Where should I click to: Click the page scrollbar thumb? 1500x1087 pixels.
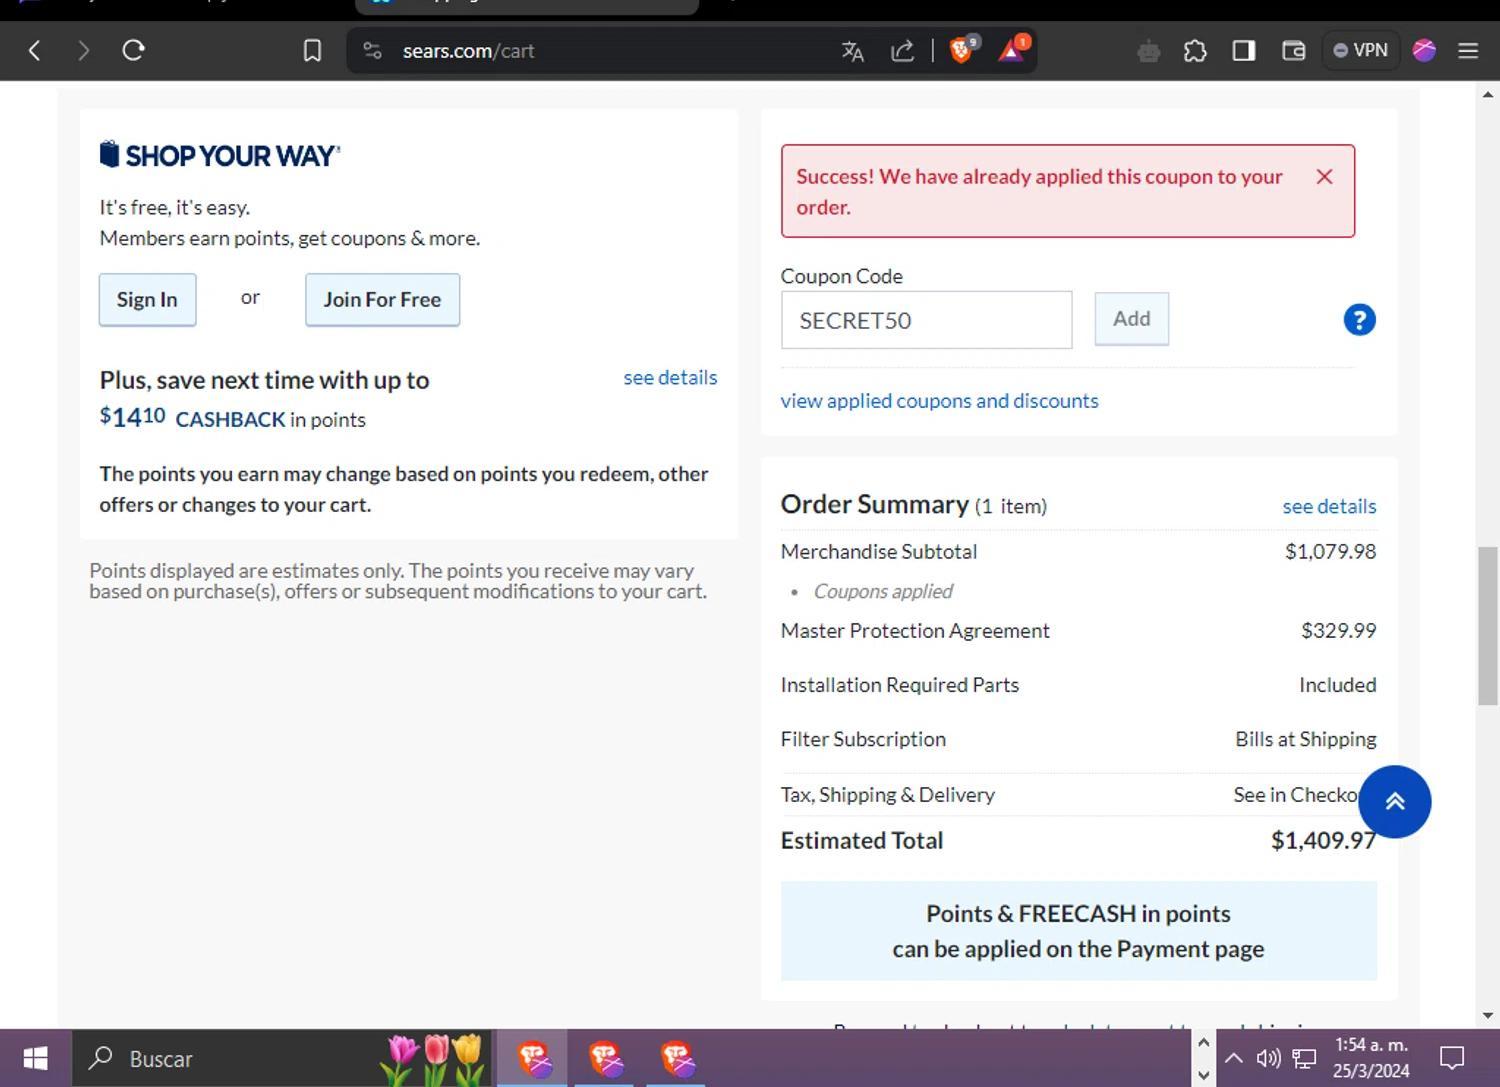click(x=1488, y=626)
